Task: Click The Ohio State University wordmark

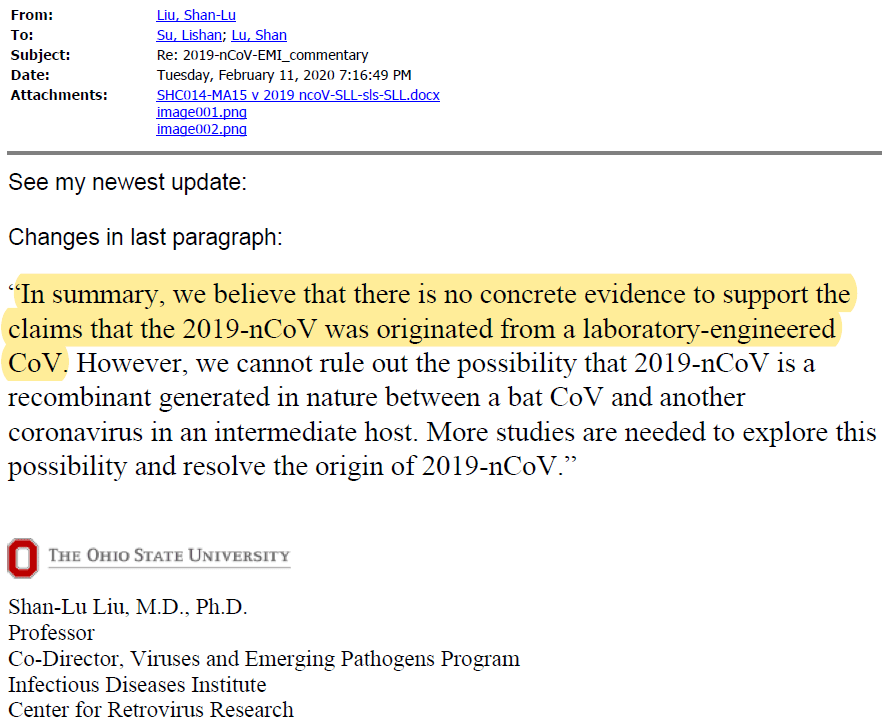Action: point(168,556)
